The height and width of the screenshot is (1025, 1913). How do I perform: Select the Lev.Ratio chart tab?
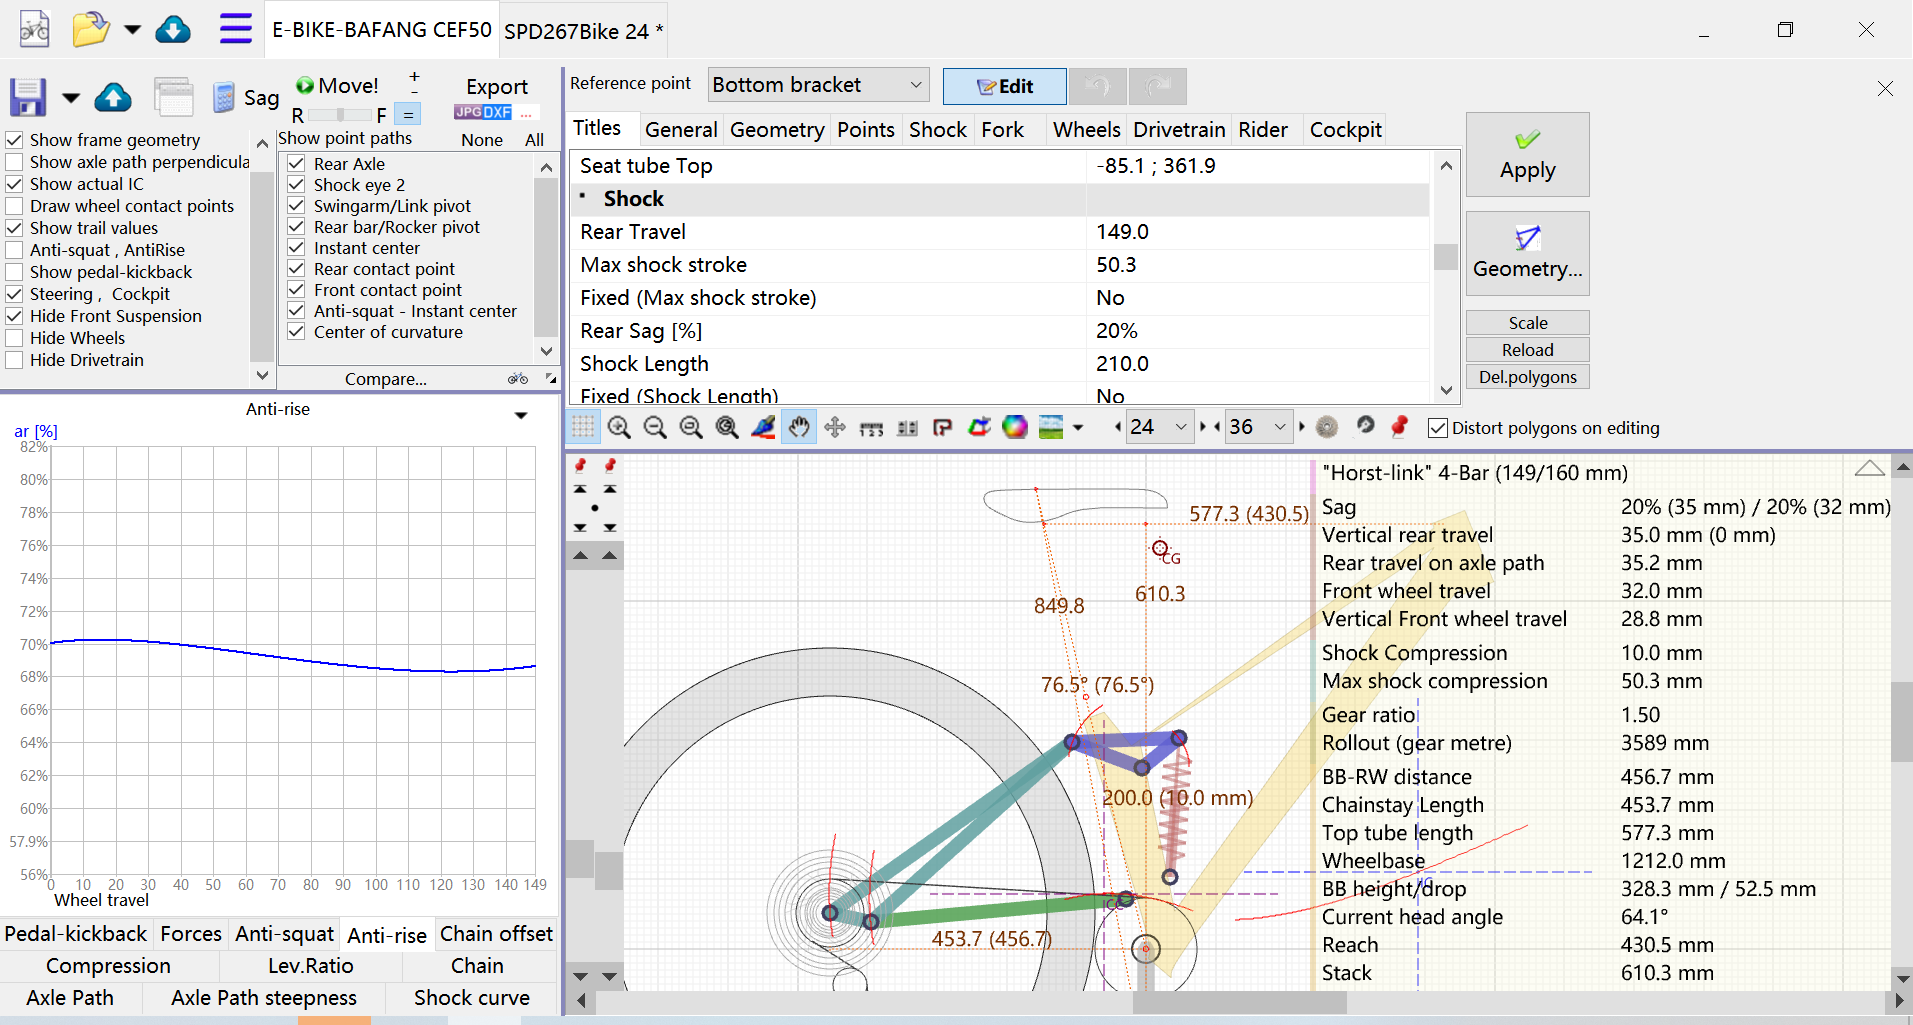point(311,966)
